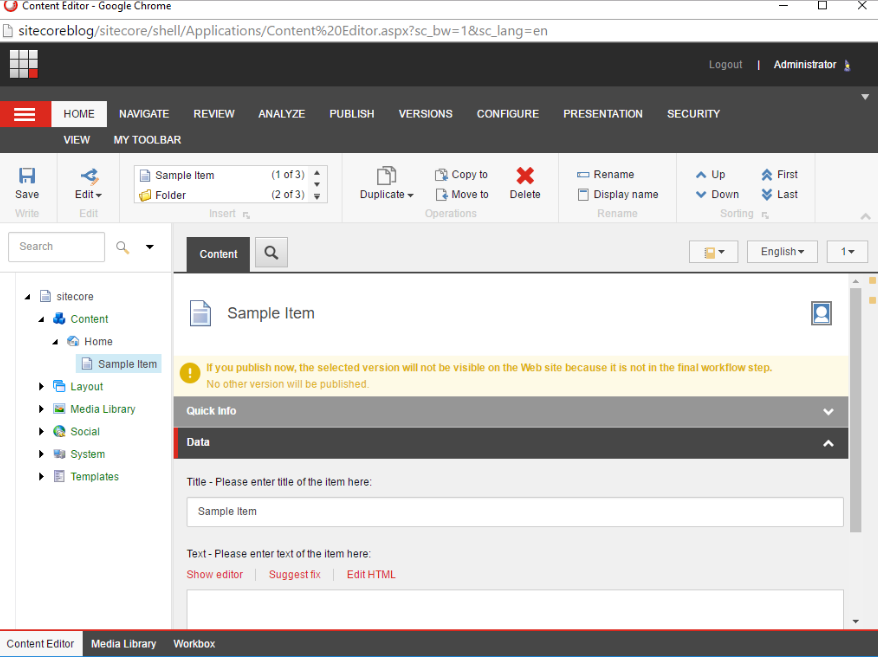The width and height of the screenshot is (878, 658).
Task: Open the Sitecore launchpad grid icon
Action: coord(24,64)
